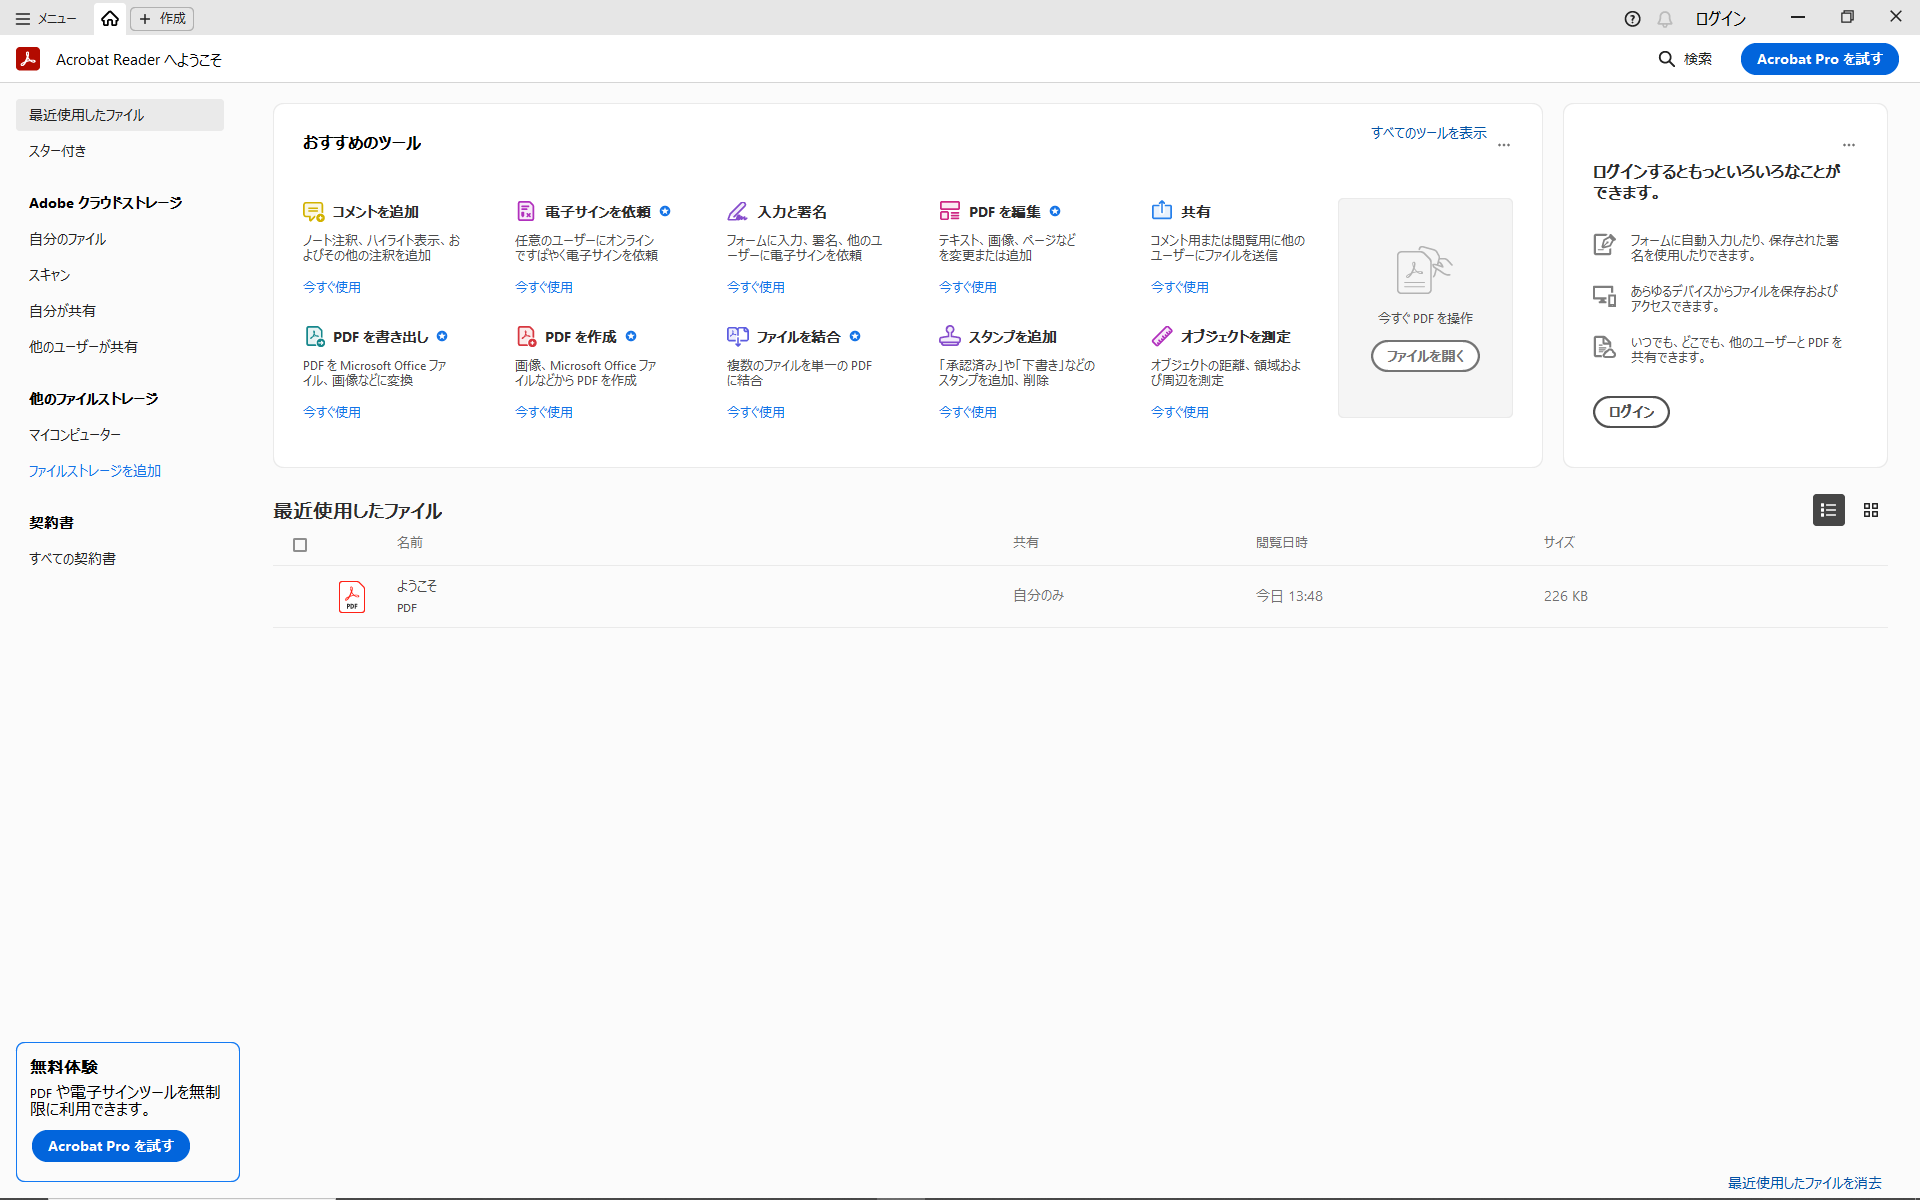The height and width of the screenshot is (1200, 1920).
Task: Sort by 閲覧日時 column header
Action: click(x=1282, y=542)
